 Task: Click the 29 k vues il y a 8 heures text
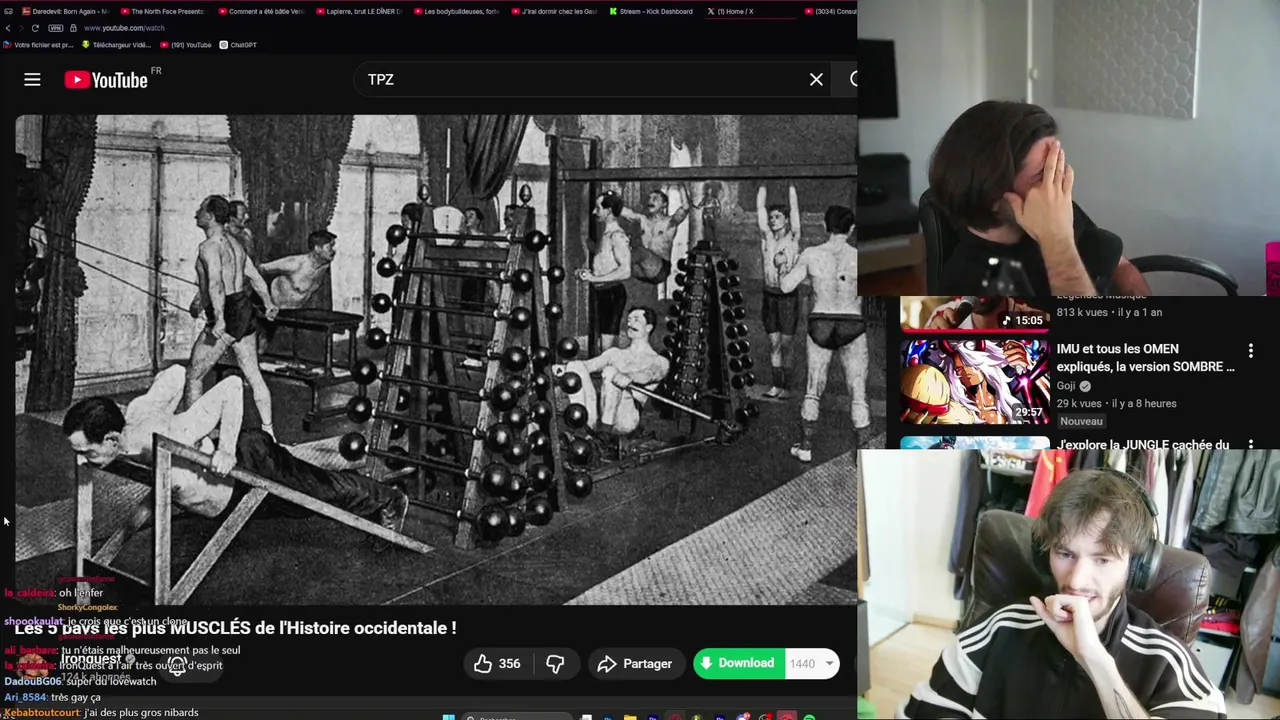point(1116,403)
